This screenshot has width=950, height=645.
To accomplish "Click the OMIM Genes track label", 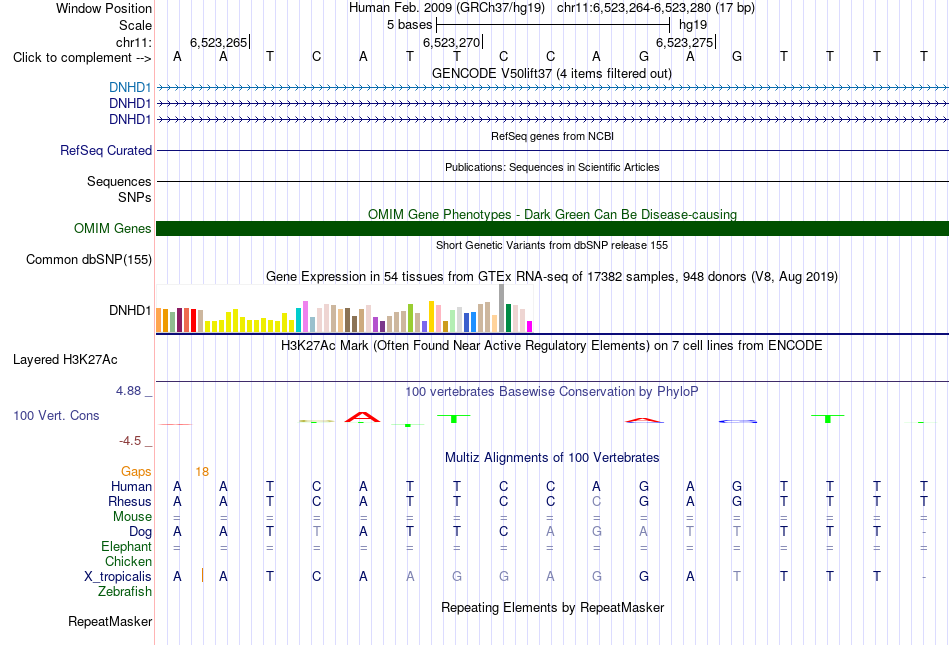I will [113, 228].
